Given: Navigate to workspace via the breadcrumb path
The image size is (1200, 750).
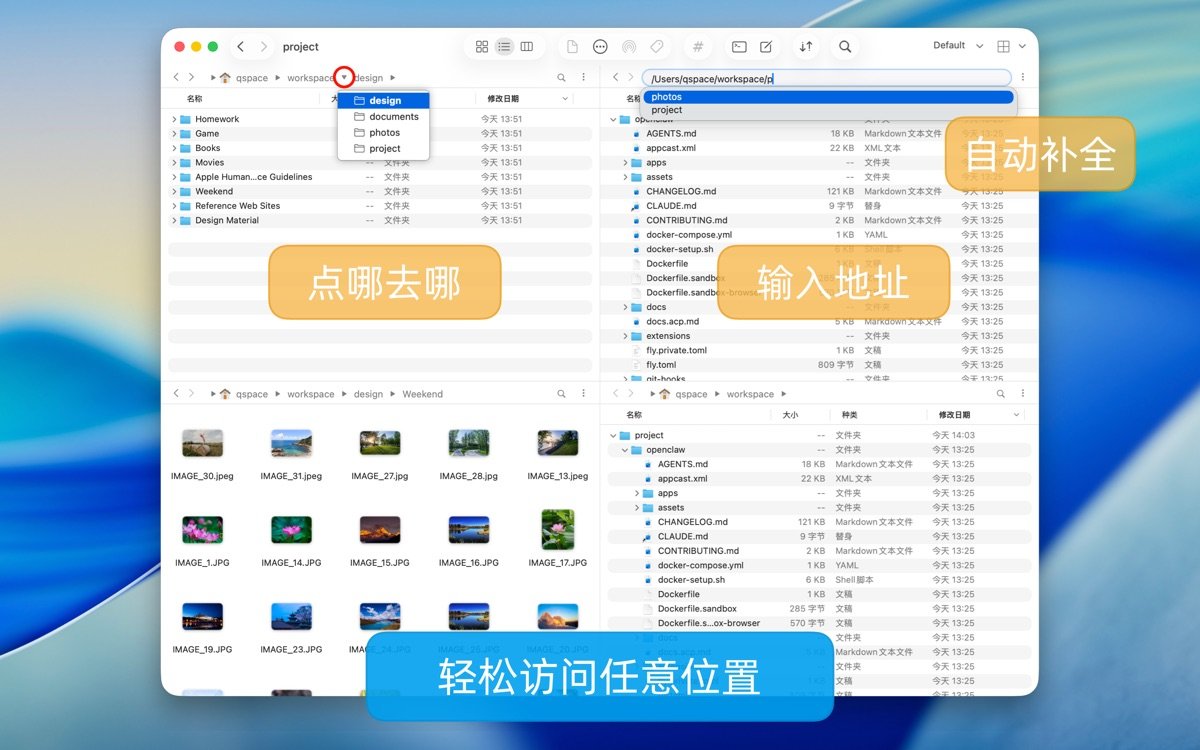Looking at the screenshot, I should tap(310, 77).
